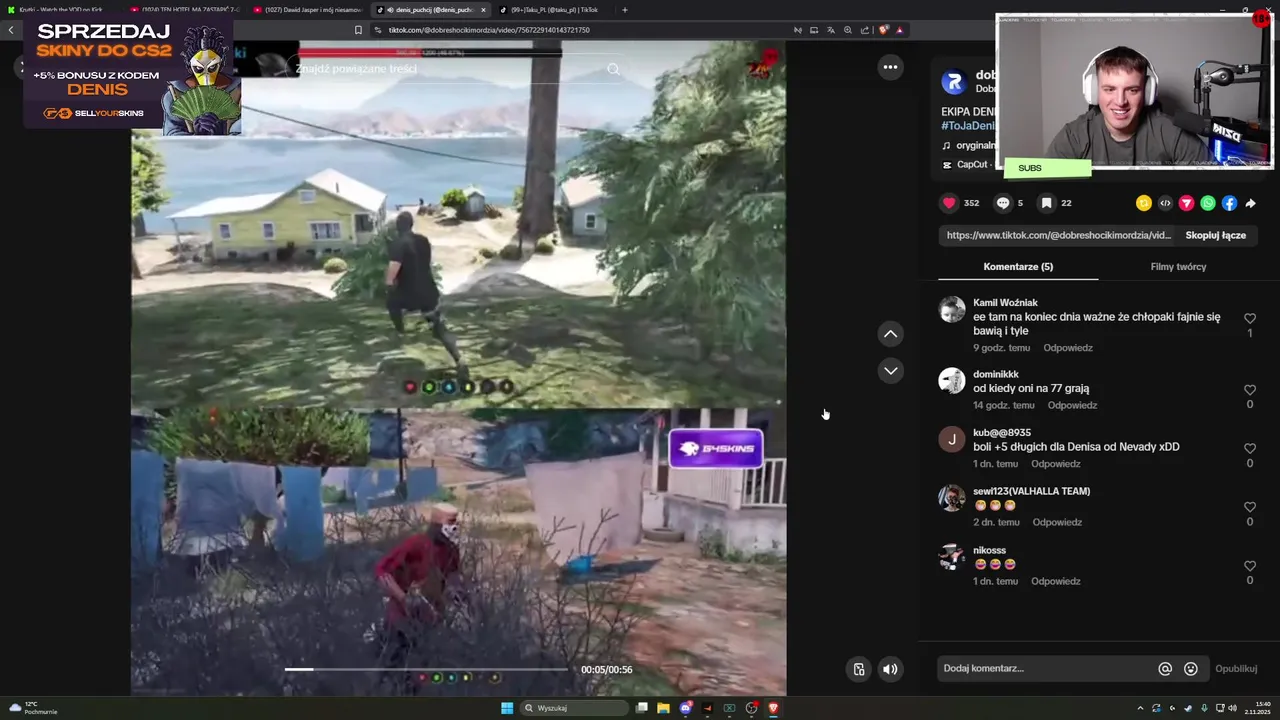Viewport: 1280px width, 720px height.
Task: Open Discord from the taskbar
Action: [x=685, y=708]
